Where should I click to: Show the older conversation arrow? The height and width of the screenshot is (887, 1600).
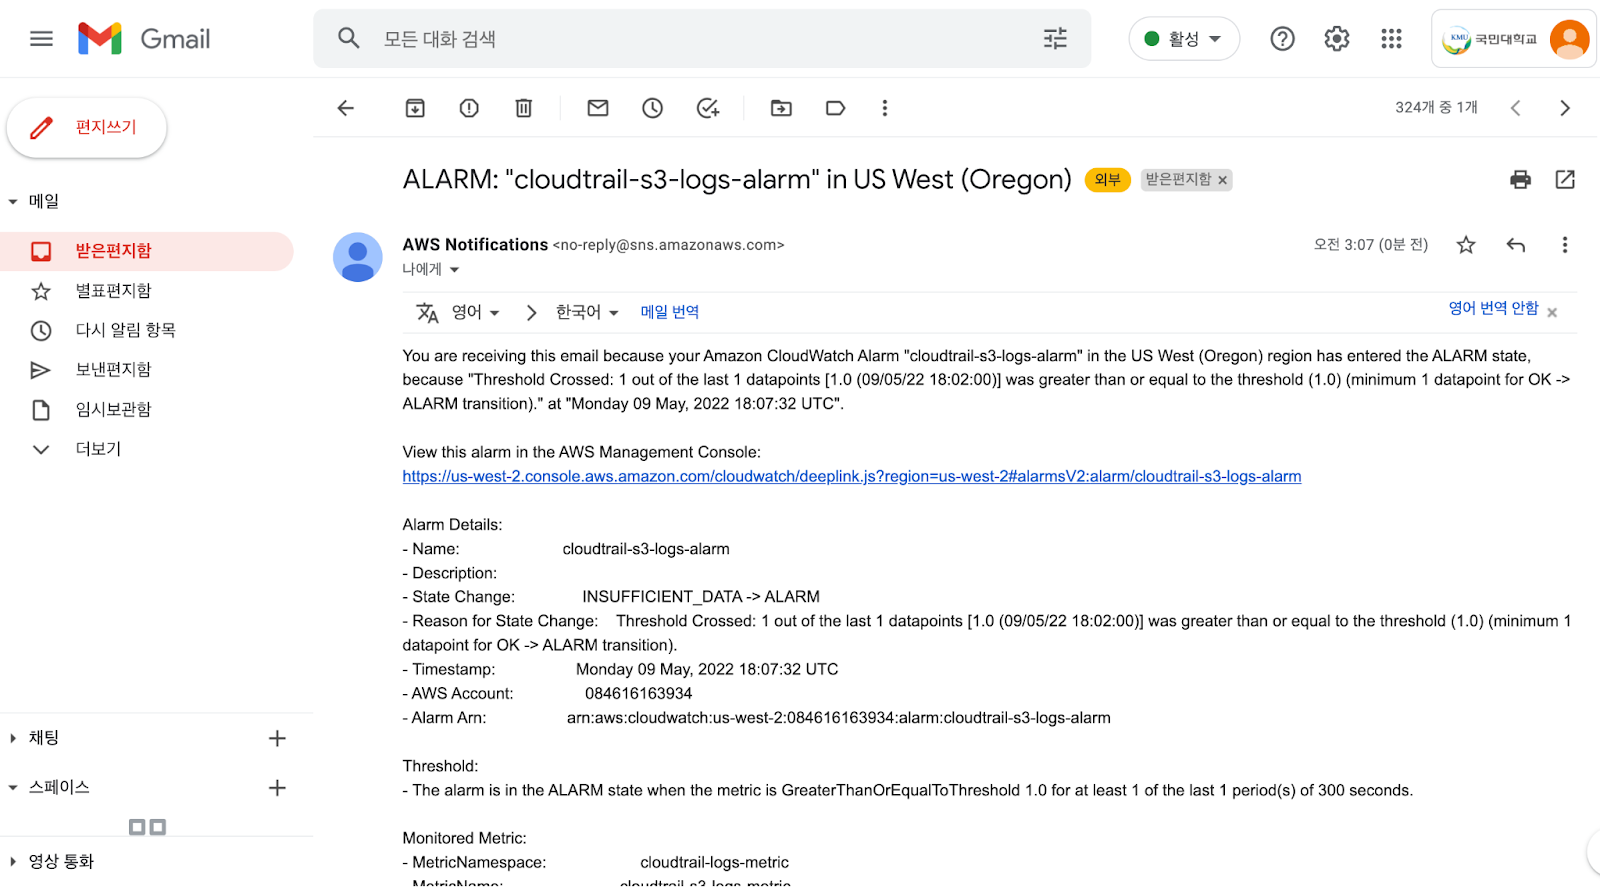coord(1565,108)
